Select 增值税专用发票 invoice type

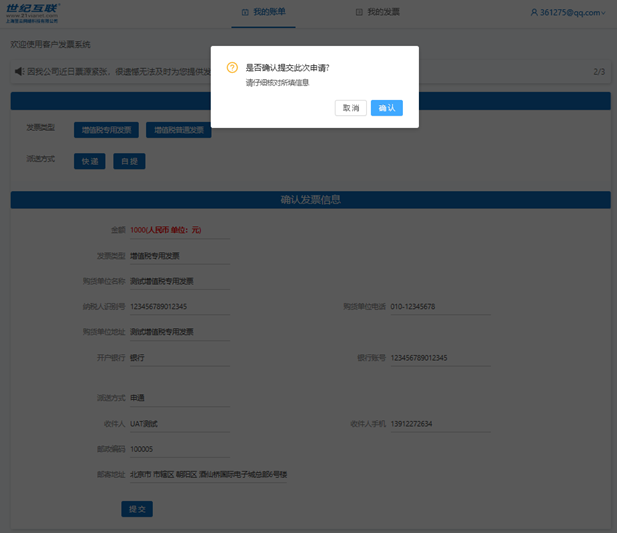coord(106,130)
